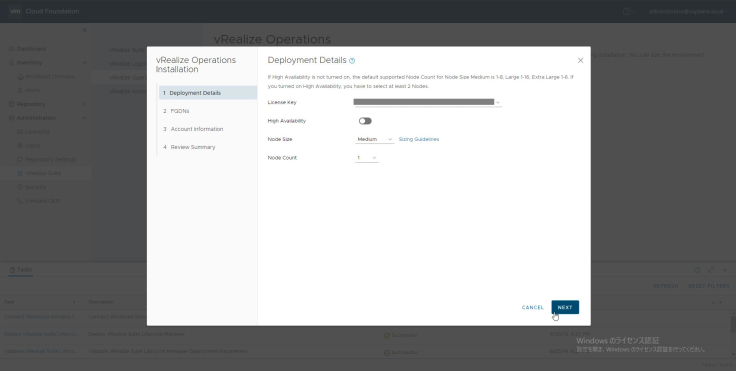Image resolution: width=736 pixels, height=371 pixels.
Task: Open Hosts in the sidebar
Action: coord(32,90)
